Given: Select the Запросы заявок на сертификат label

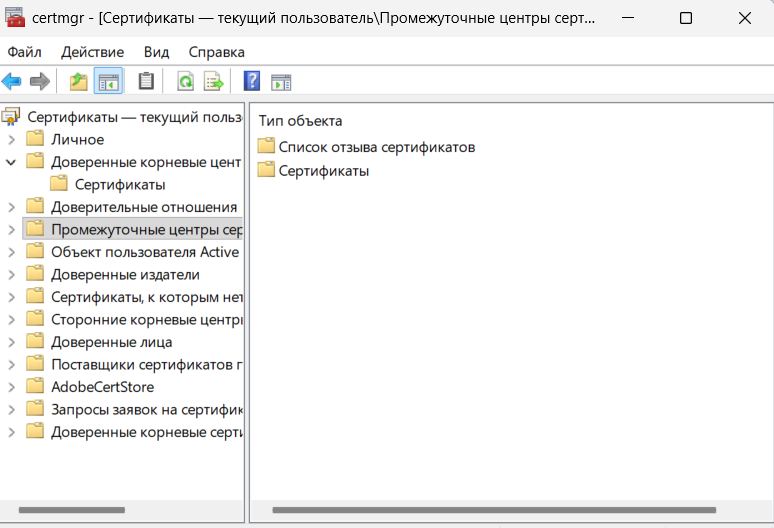Looking at the screenshot, I should pos(147,410).
